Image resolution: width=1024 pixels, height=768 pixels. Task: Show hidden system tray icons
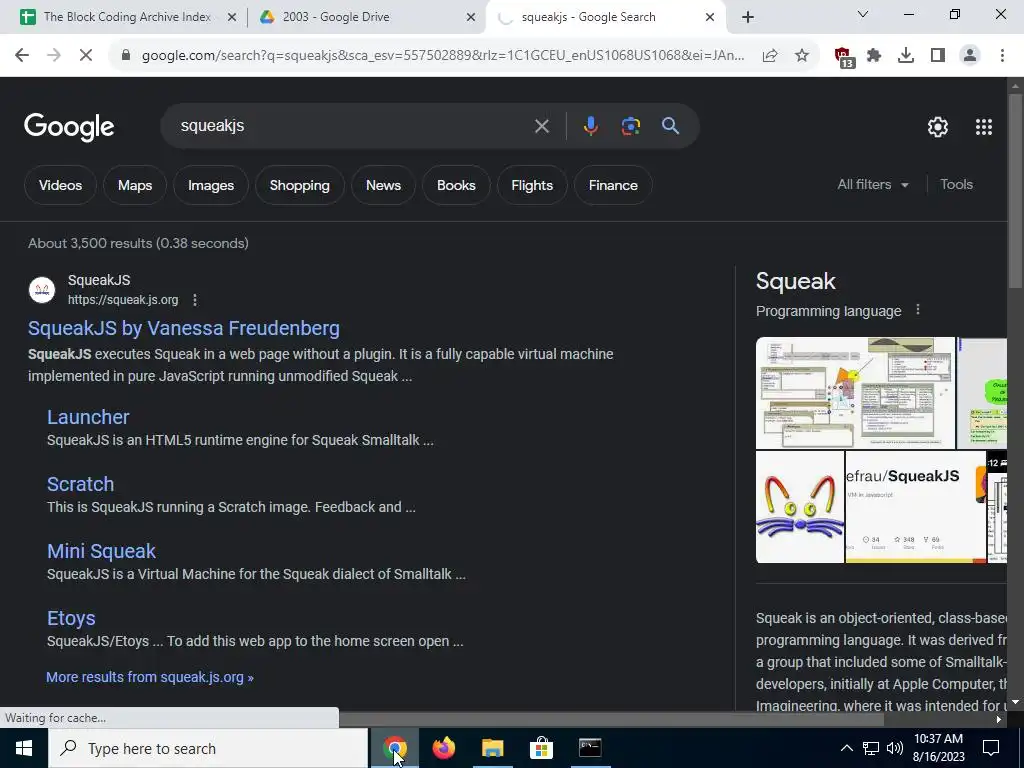pyautogui.click(x=846, y=748)
